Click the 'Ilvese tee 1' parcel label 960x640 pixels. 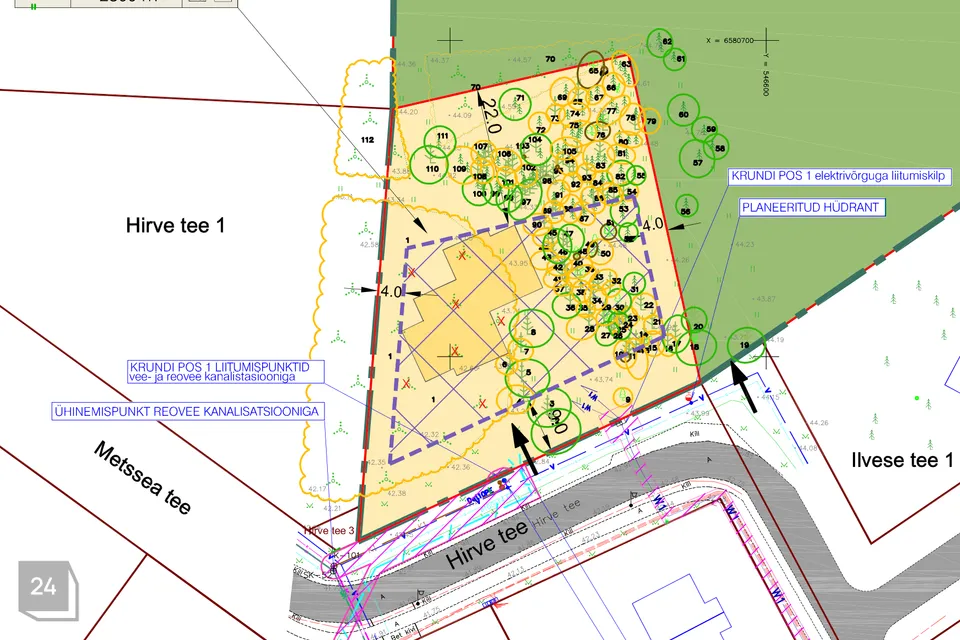[902, 460]
